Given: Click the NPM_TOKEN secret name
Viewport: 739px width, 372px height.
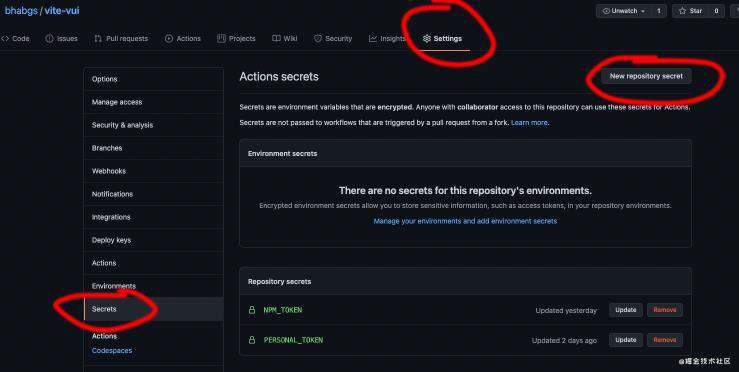Looking at the screenshot, I should pos(283,310).
